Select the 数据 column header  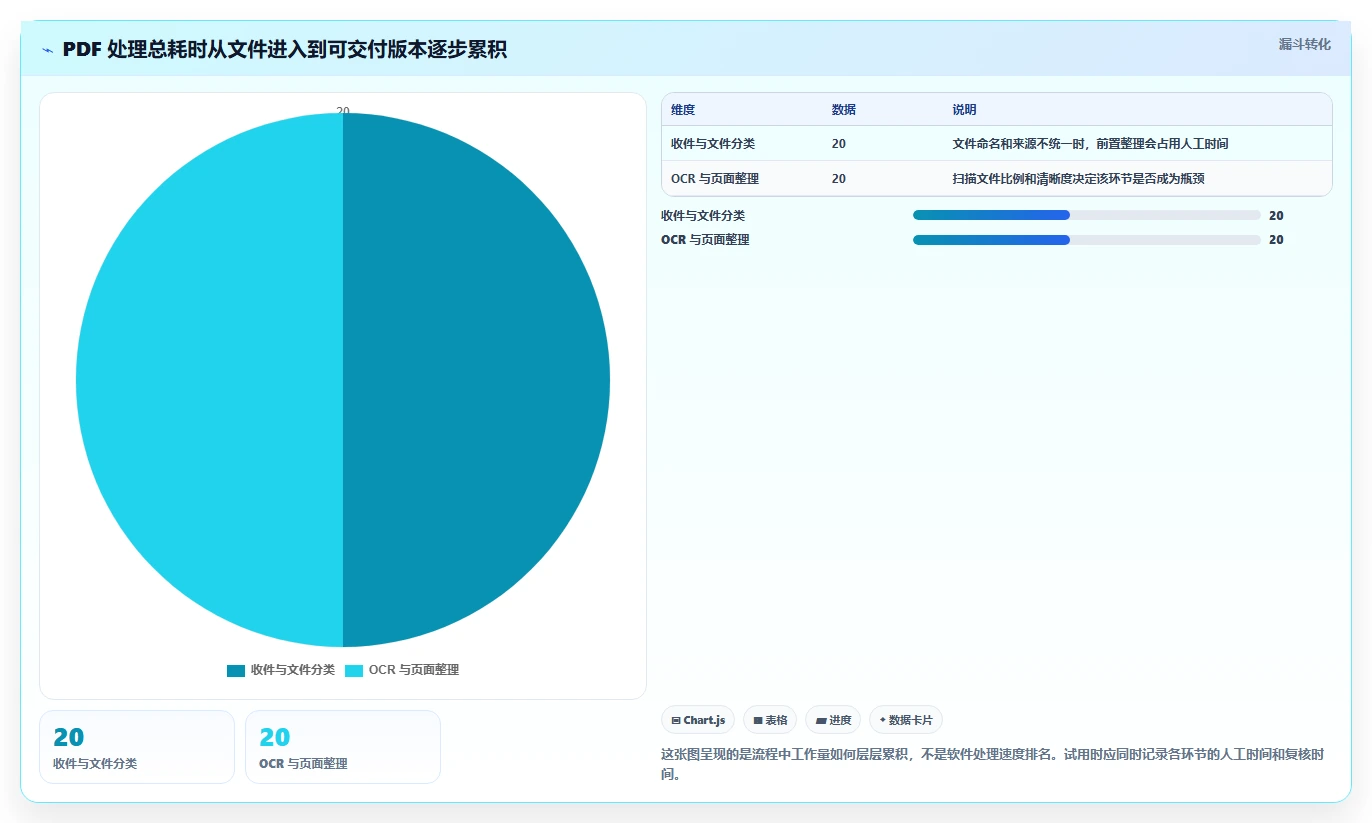click(x=843, y=110)
